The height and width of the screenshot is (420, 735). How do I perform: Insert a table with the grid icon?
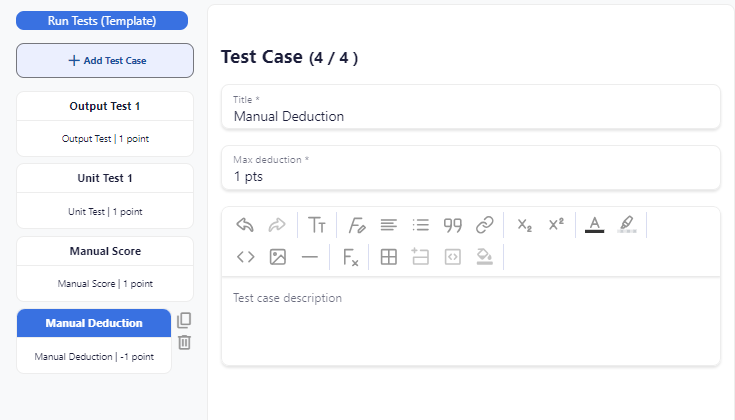coord(389,257)
